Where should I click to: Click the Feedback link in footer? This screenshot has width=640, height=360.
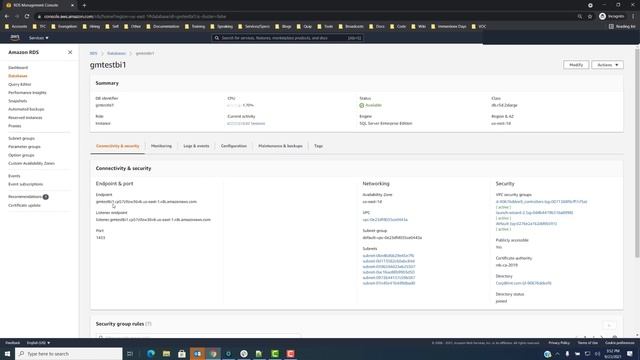12,343
